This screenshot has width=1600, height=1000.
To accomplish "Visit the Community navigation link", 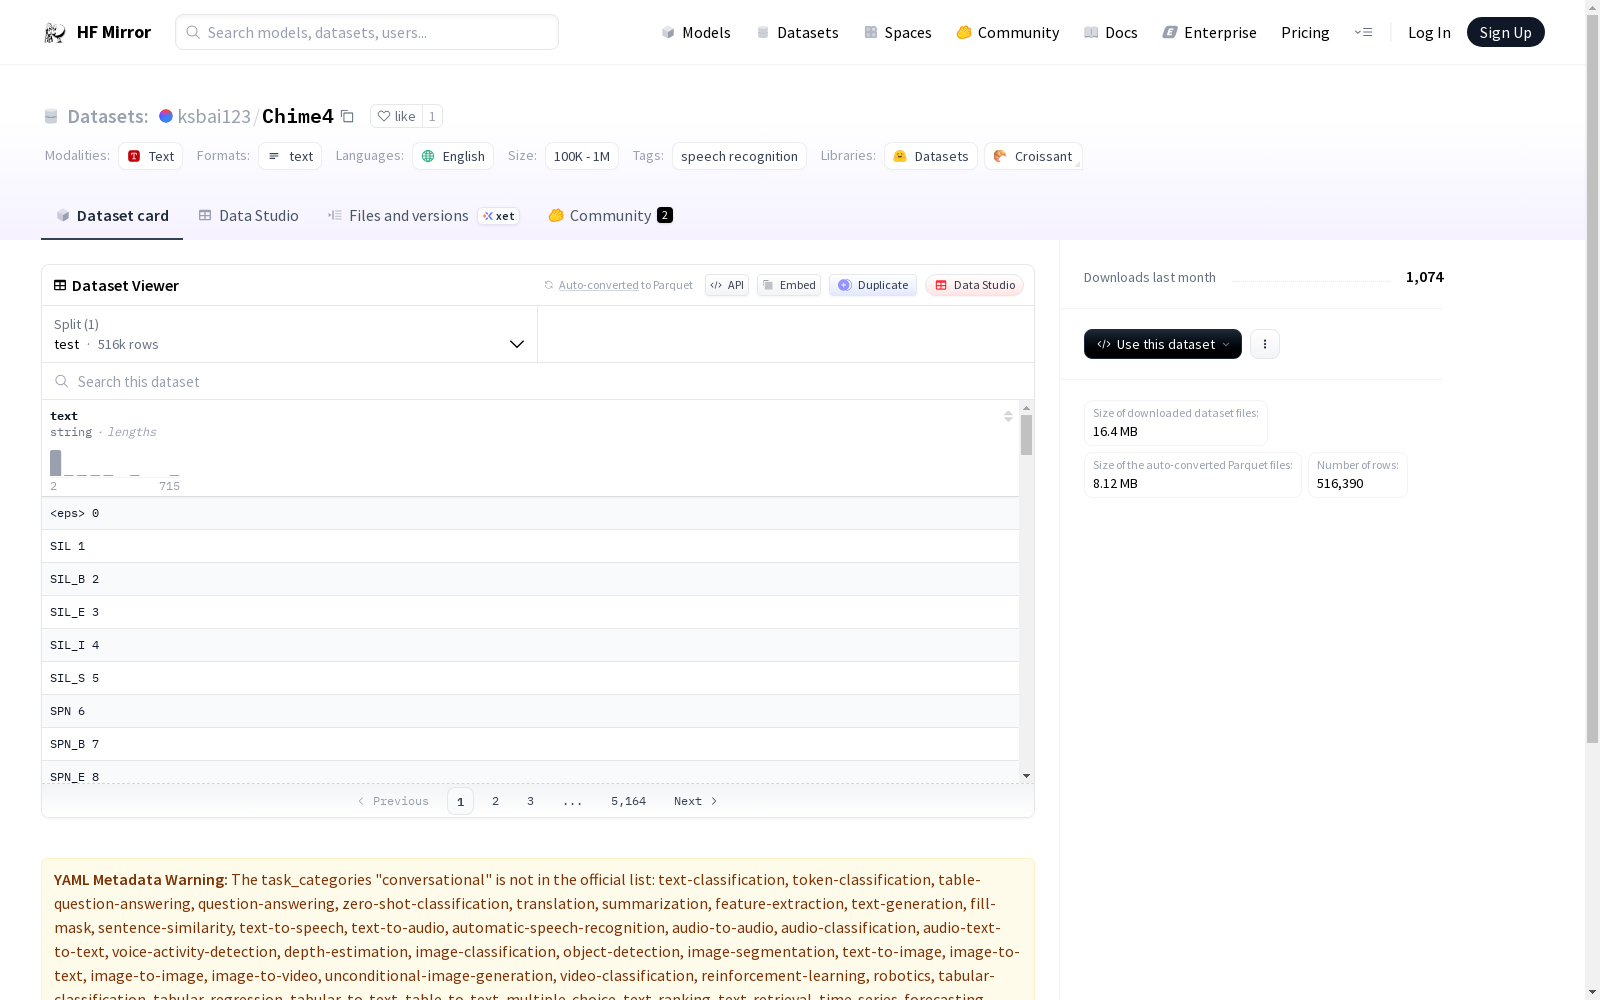I will pyautogui.click(x=1008, y=32).
